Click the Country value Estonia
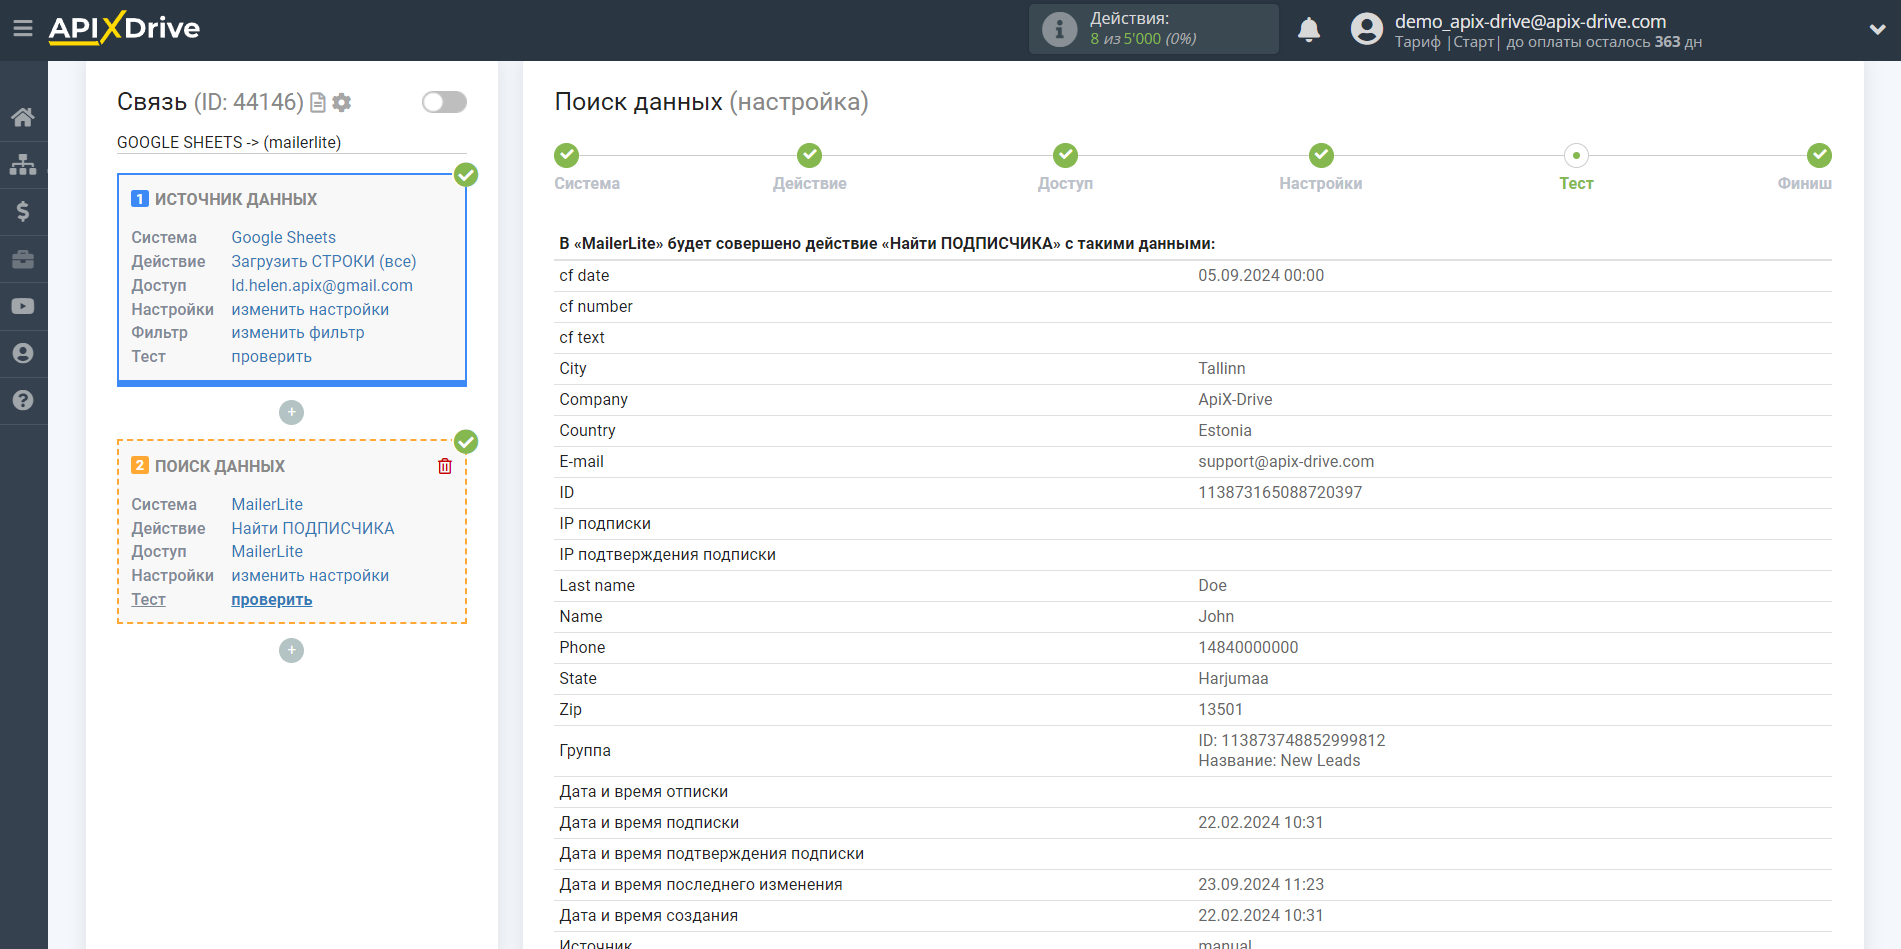Screen dimensions: 1901x949 [x=1225, y=430]
